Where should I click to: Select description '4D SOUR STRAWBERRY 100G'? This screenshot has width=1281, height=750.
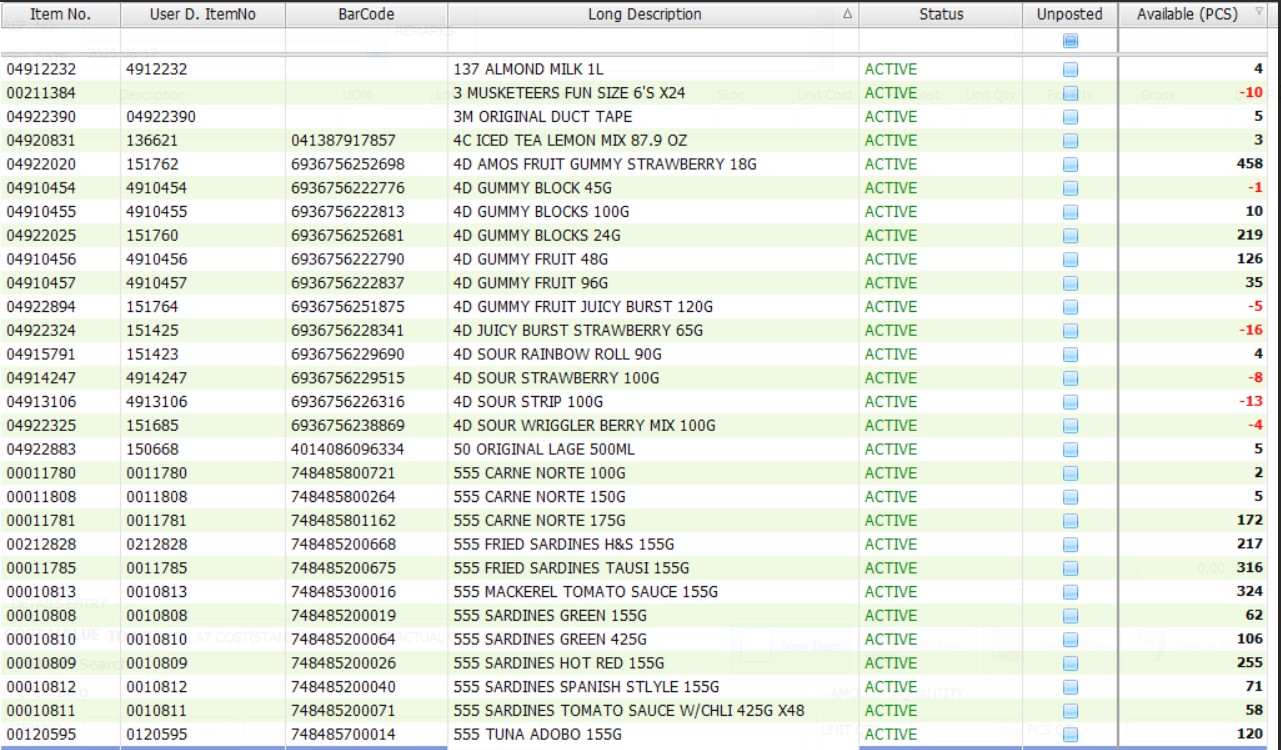556,378
